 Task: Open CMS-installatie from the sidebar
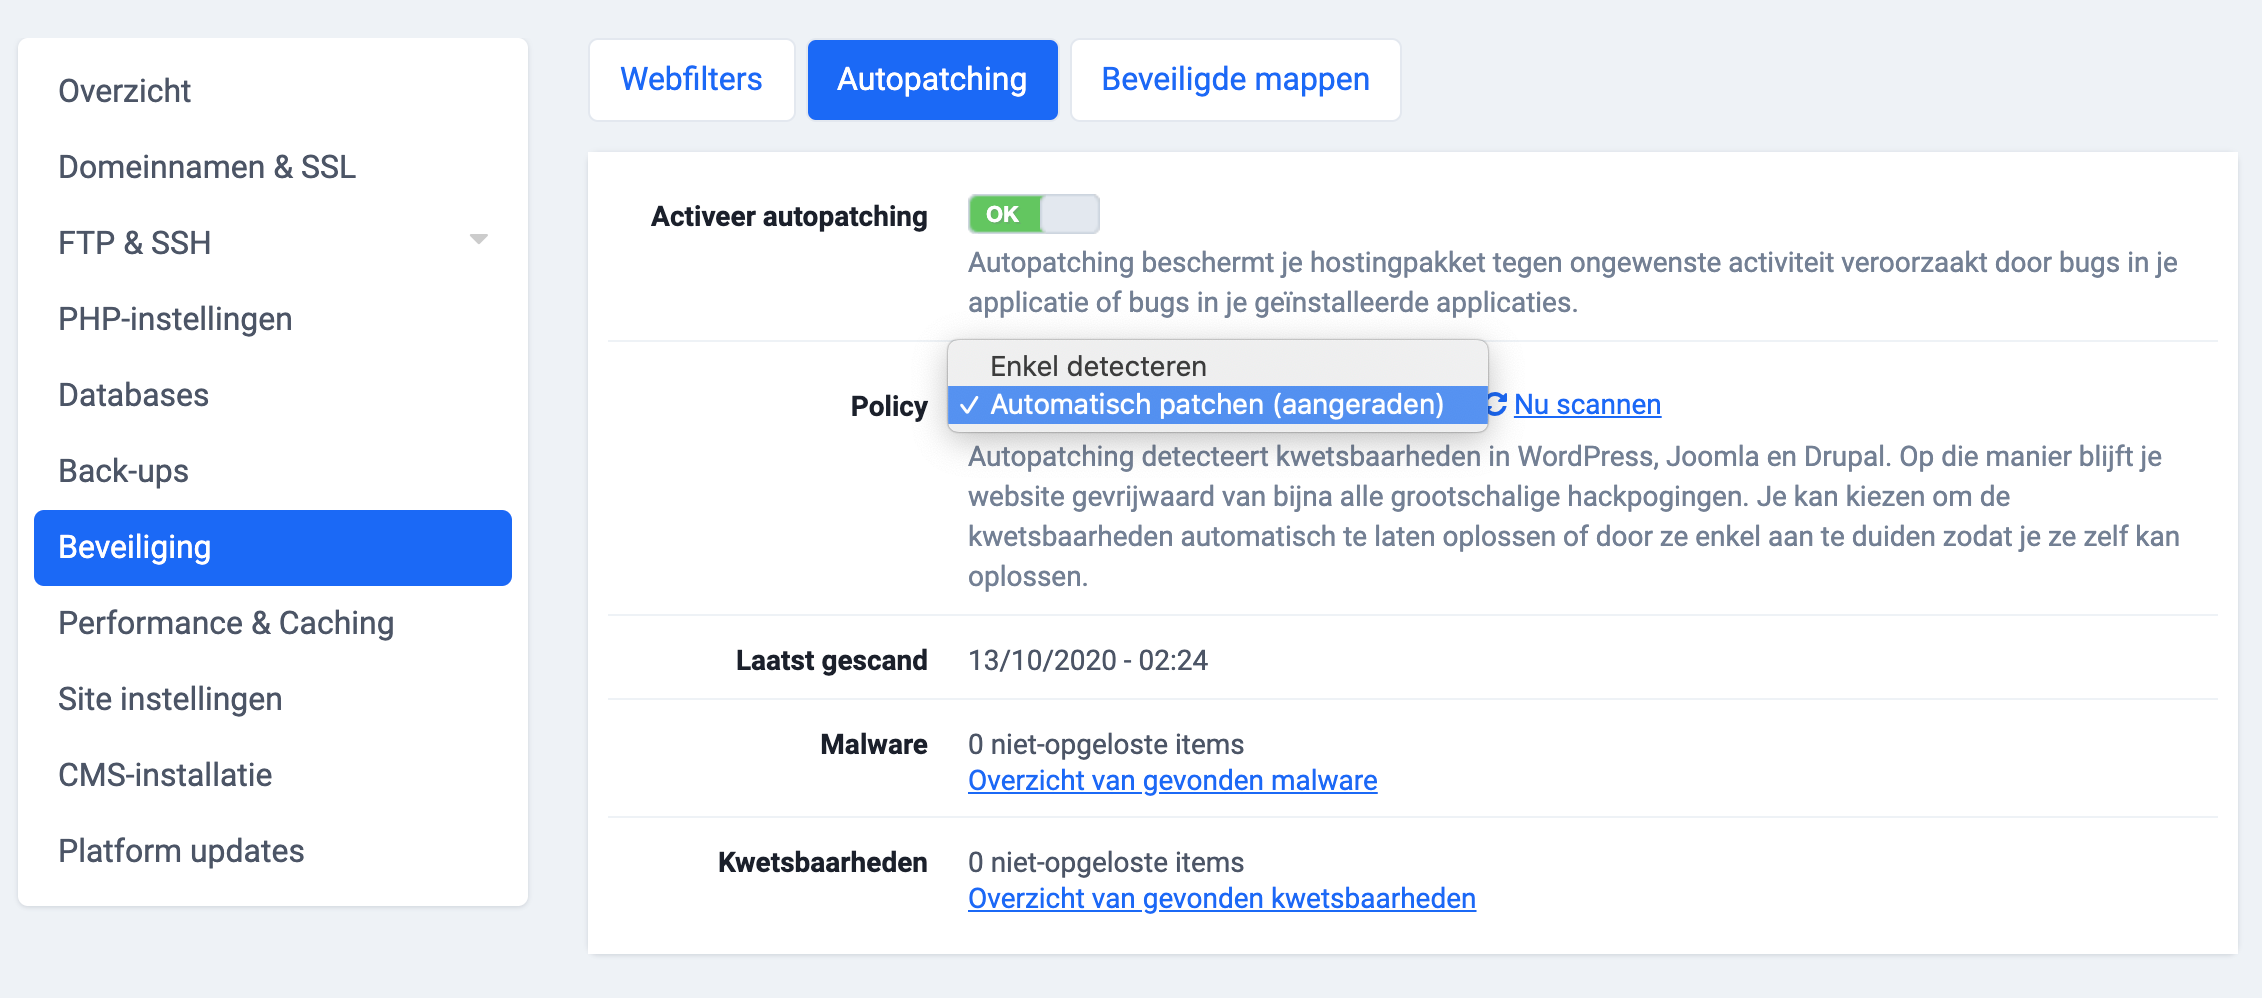point(165,774)
